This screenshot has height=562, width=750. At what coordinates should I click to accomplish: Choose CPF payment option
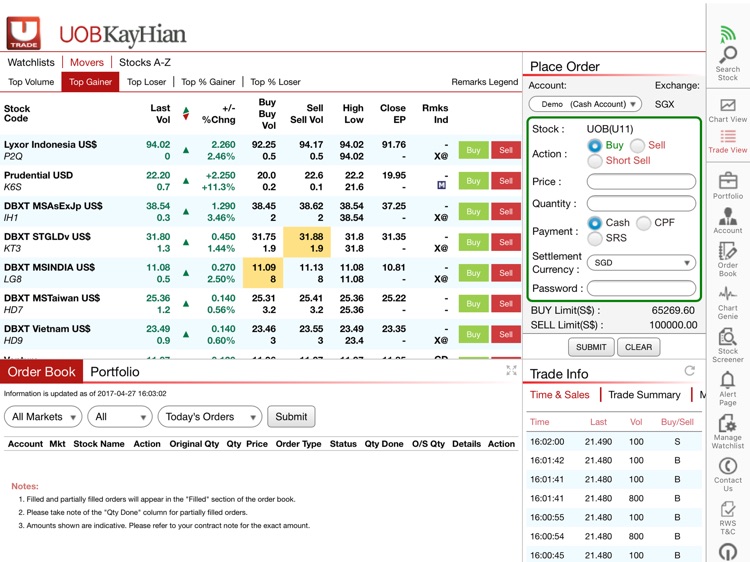coord(643,223)
